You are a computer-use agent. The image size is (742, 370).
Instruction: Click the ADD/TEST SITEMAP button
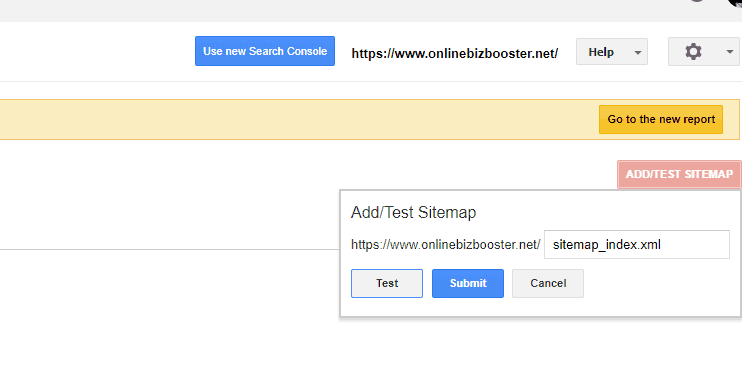[x=679, y=174]
